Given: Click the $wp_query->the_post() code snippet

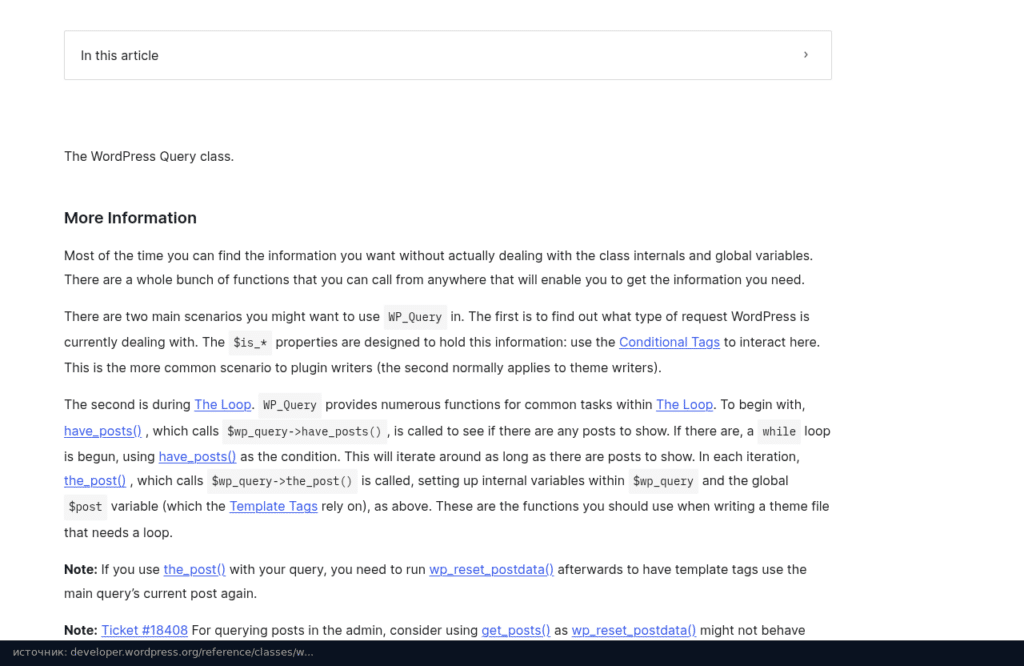Looking at the screenshot, I should 281,481.
